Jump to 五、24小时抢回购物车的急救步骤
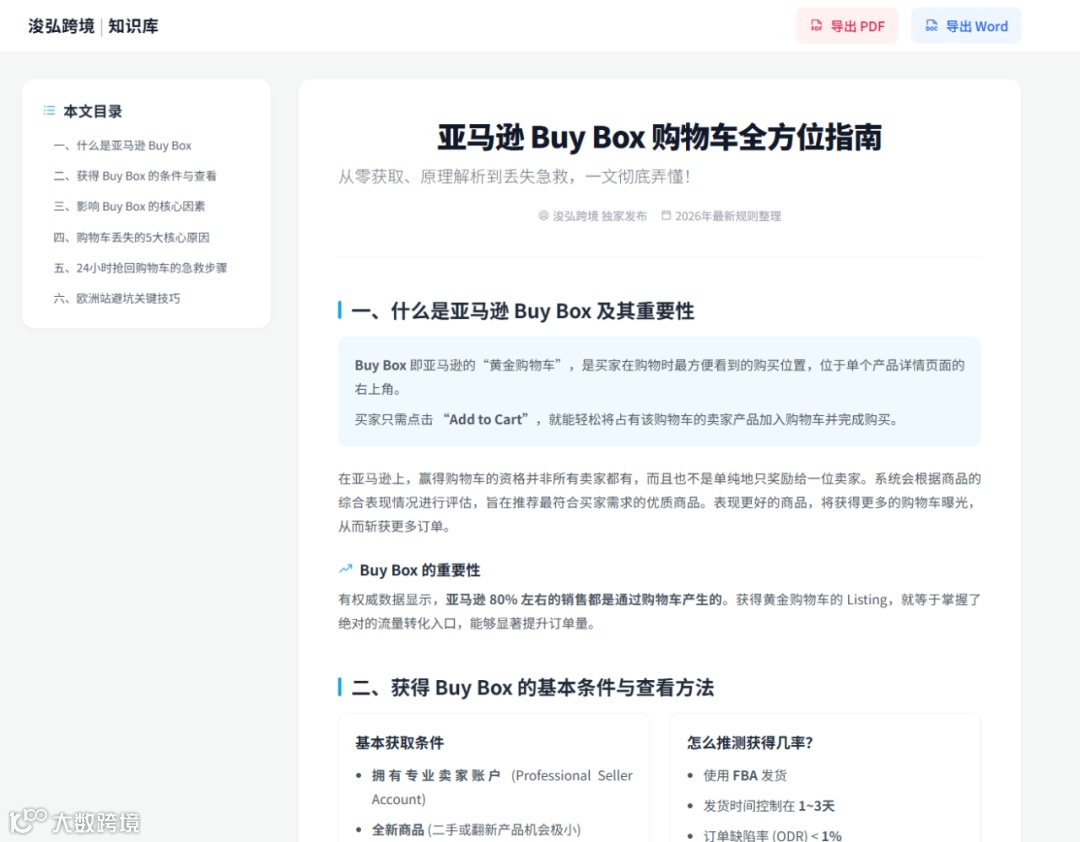The width and height of the screenshot is (1080, 842). click(140, 267)
